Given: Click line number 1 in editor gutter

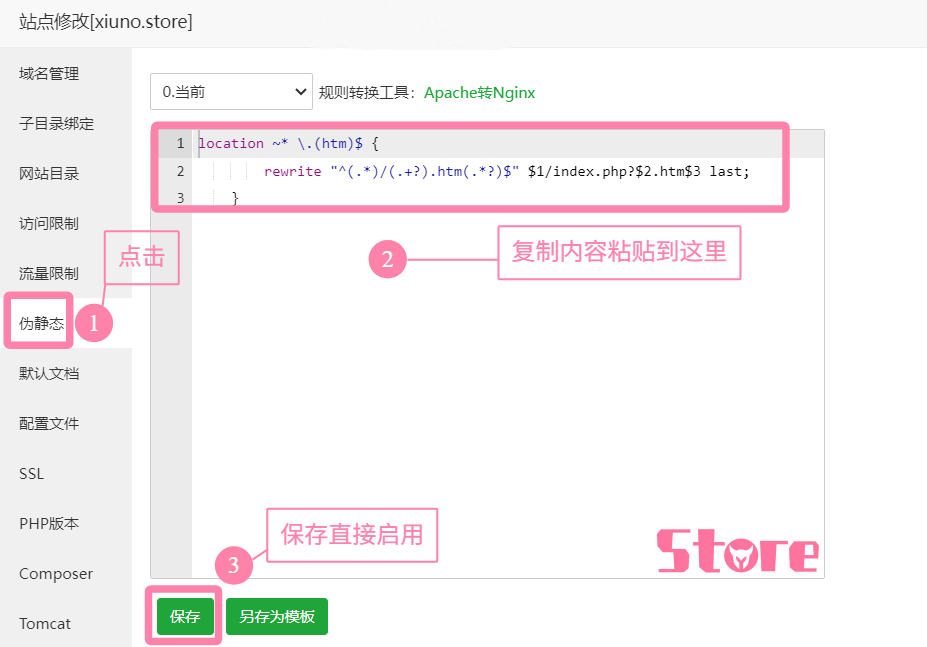Looking at the screenshot, I should (179, 143).
